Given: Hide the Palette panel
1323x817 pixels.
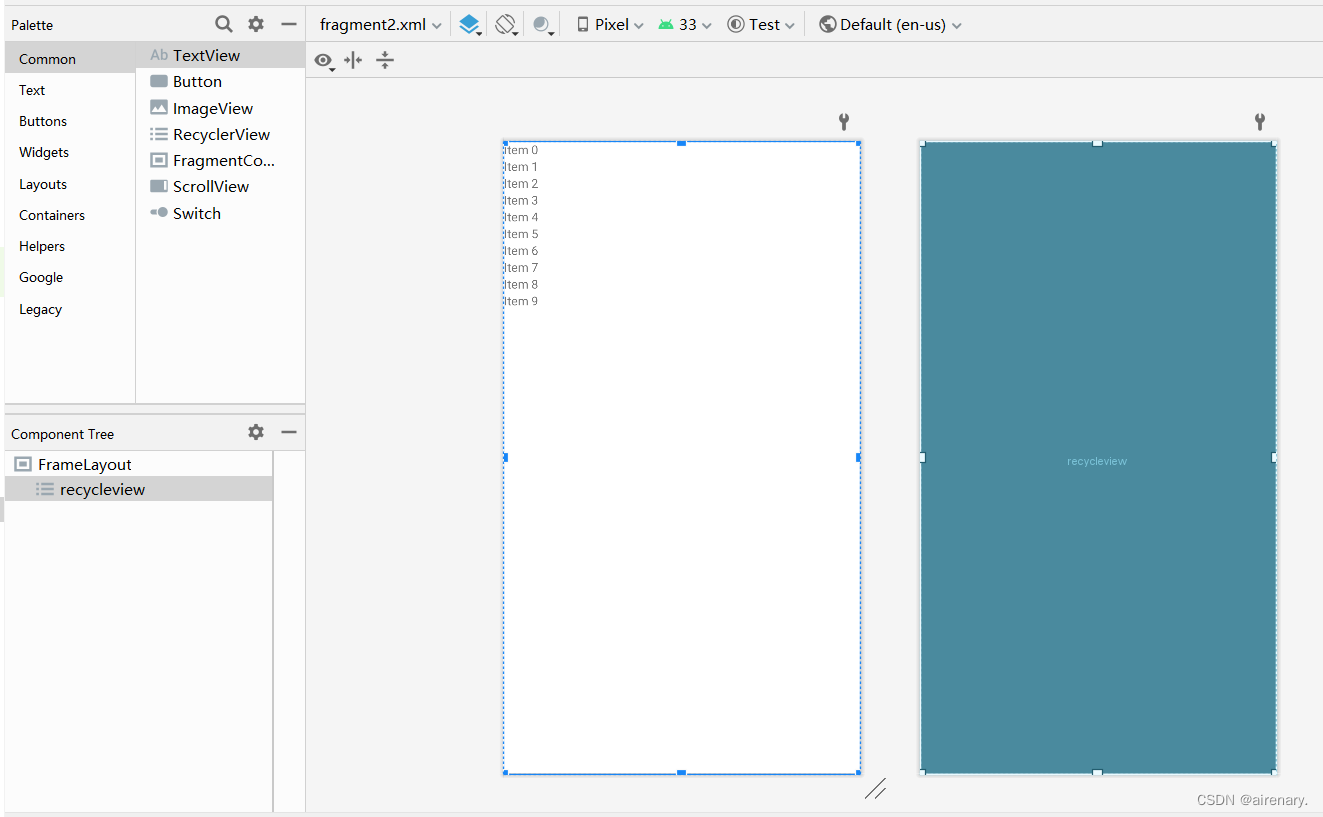Looking at the screenshot, I should point(289,23).
